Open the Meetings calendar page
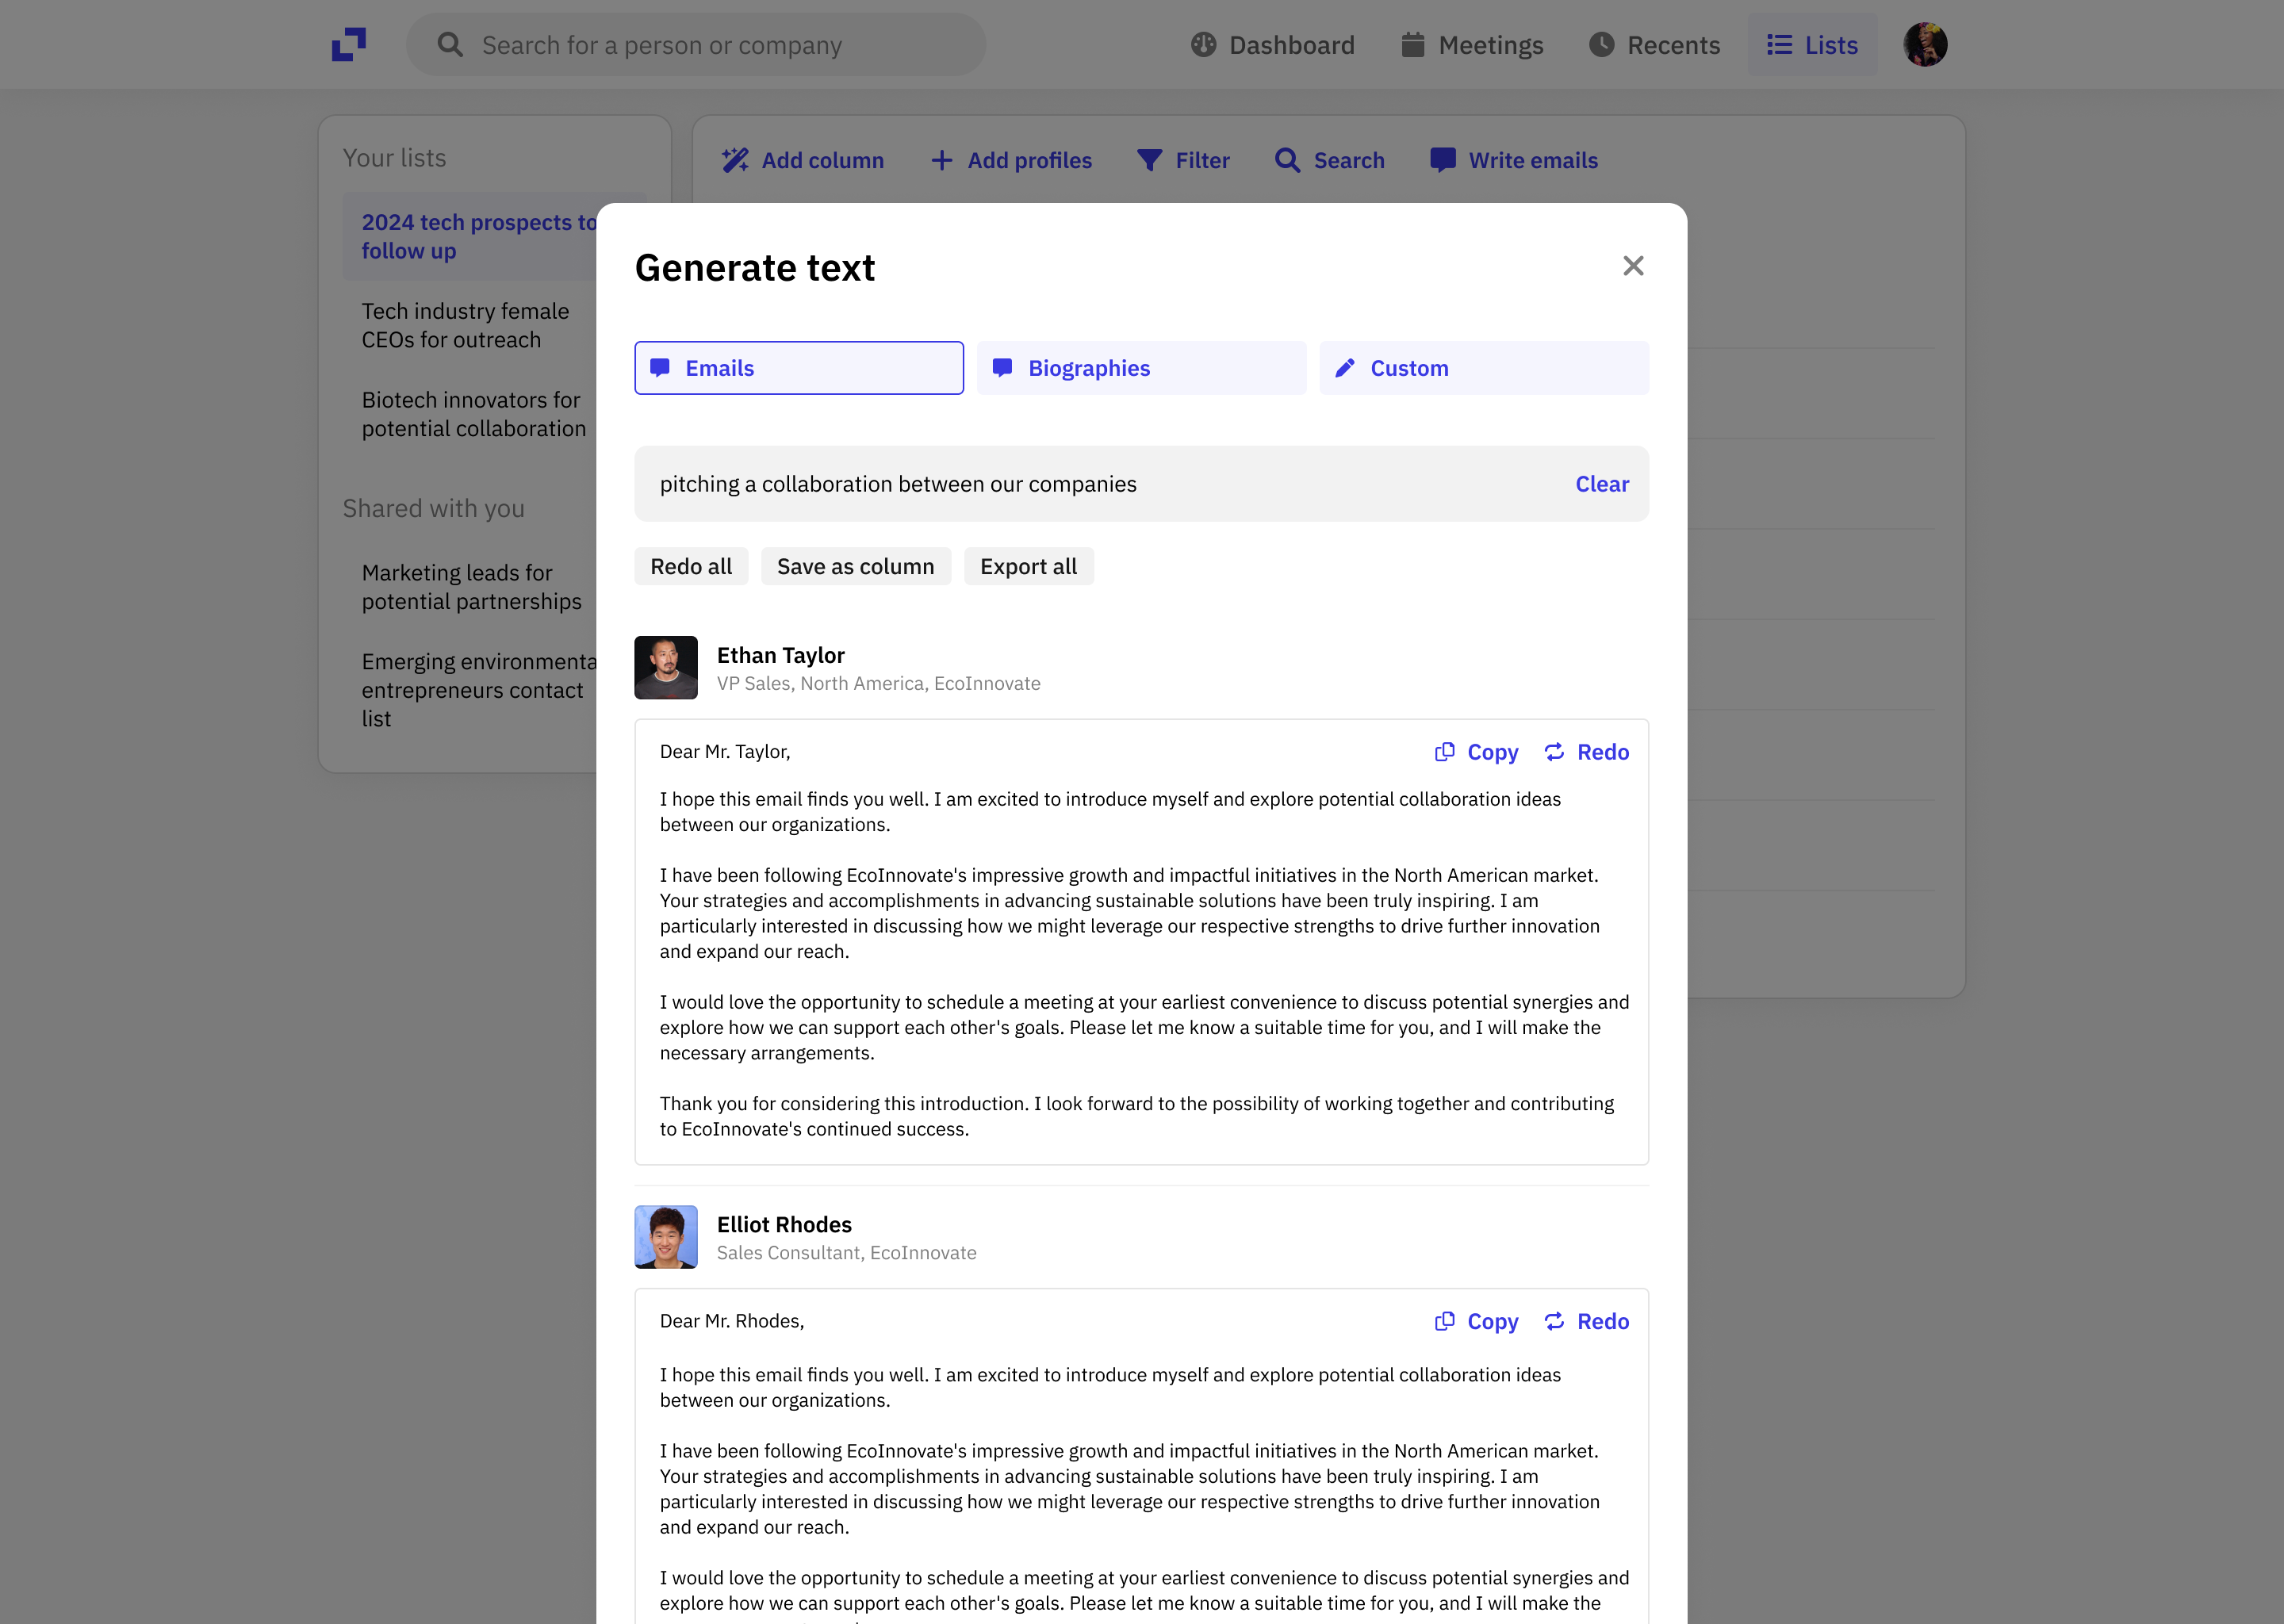This screenshot has width=2284, height=1624. click(1472, 45)
